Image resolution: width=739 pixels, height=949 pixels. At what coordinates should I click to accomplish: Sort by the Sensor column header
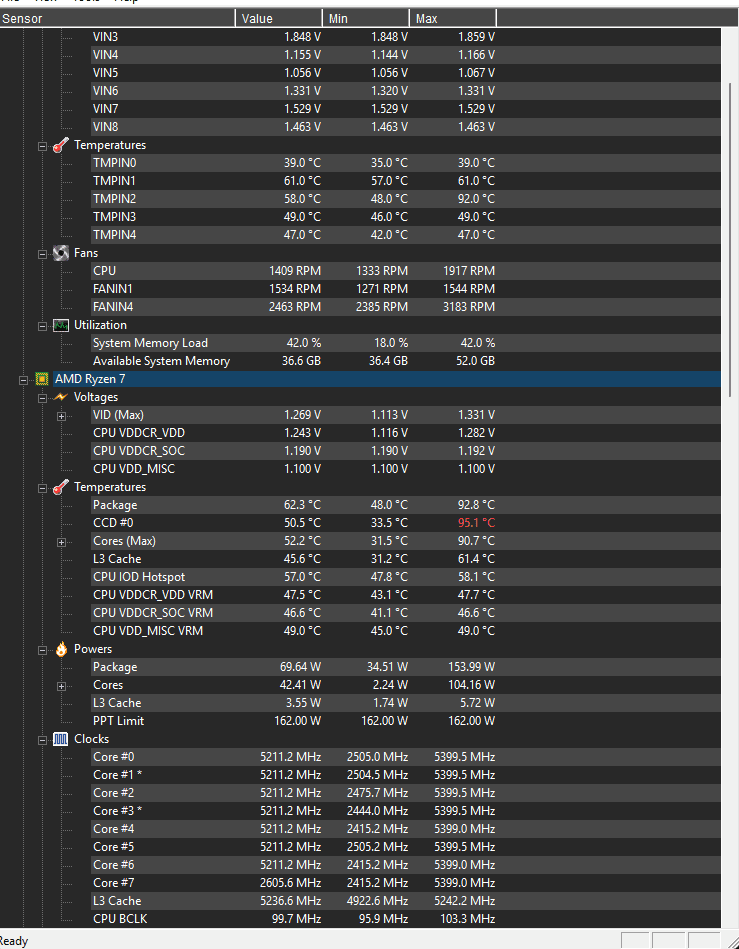117,18
